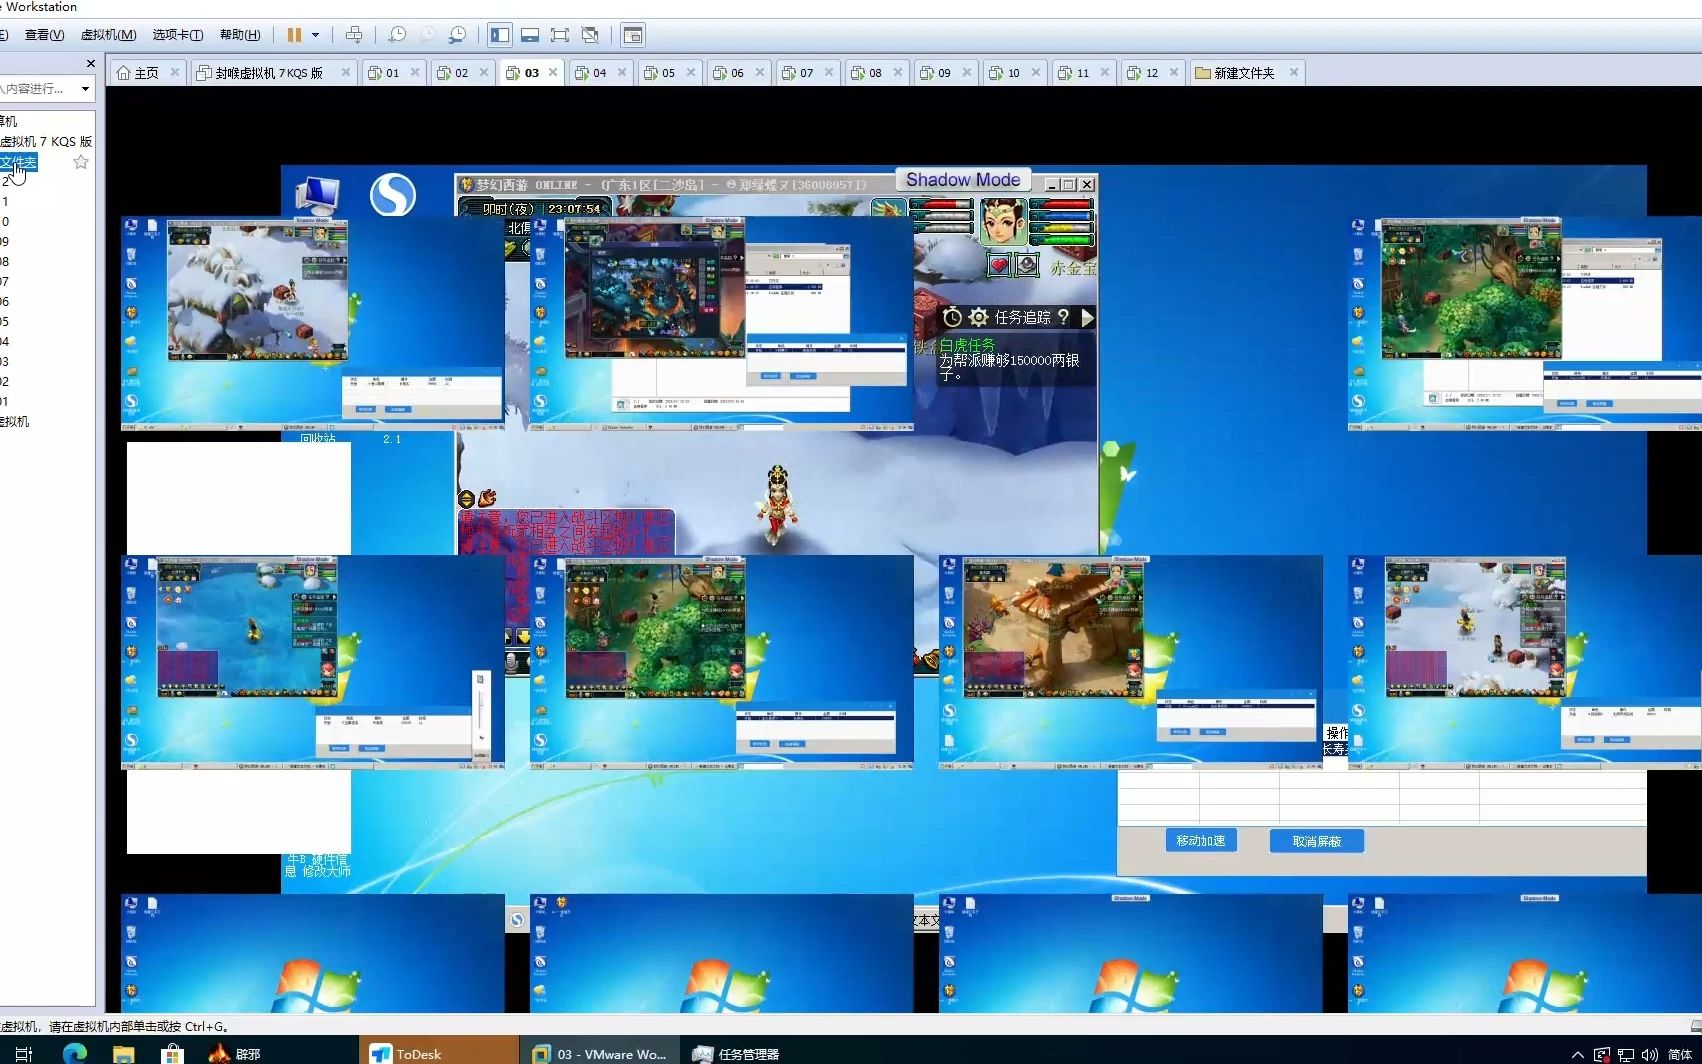Switch to 任务管理器 in the taskbar
The height and width of the screenshot is (1064, 1702).
[736, 1054]
